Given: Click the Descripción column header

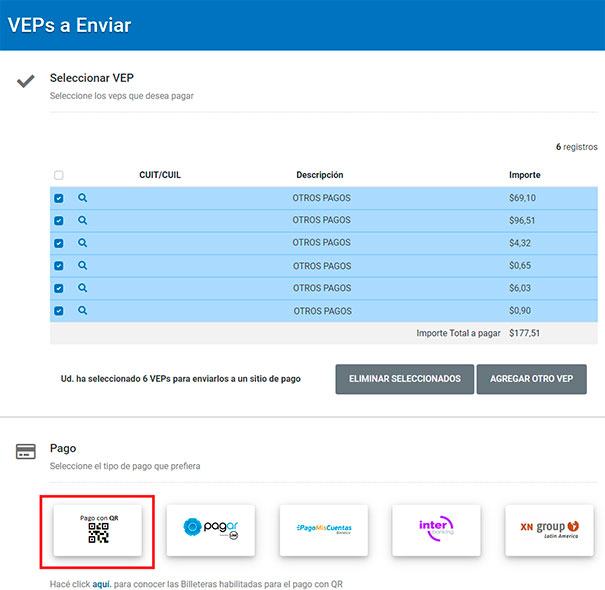Looking at the screenshot, I should coord(320,175).
